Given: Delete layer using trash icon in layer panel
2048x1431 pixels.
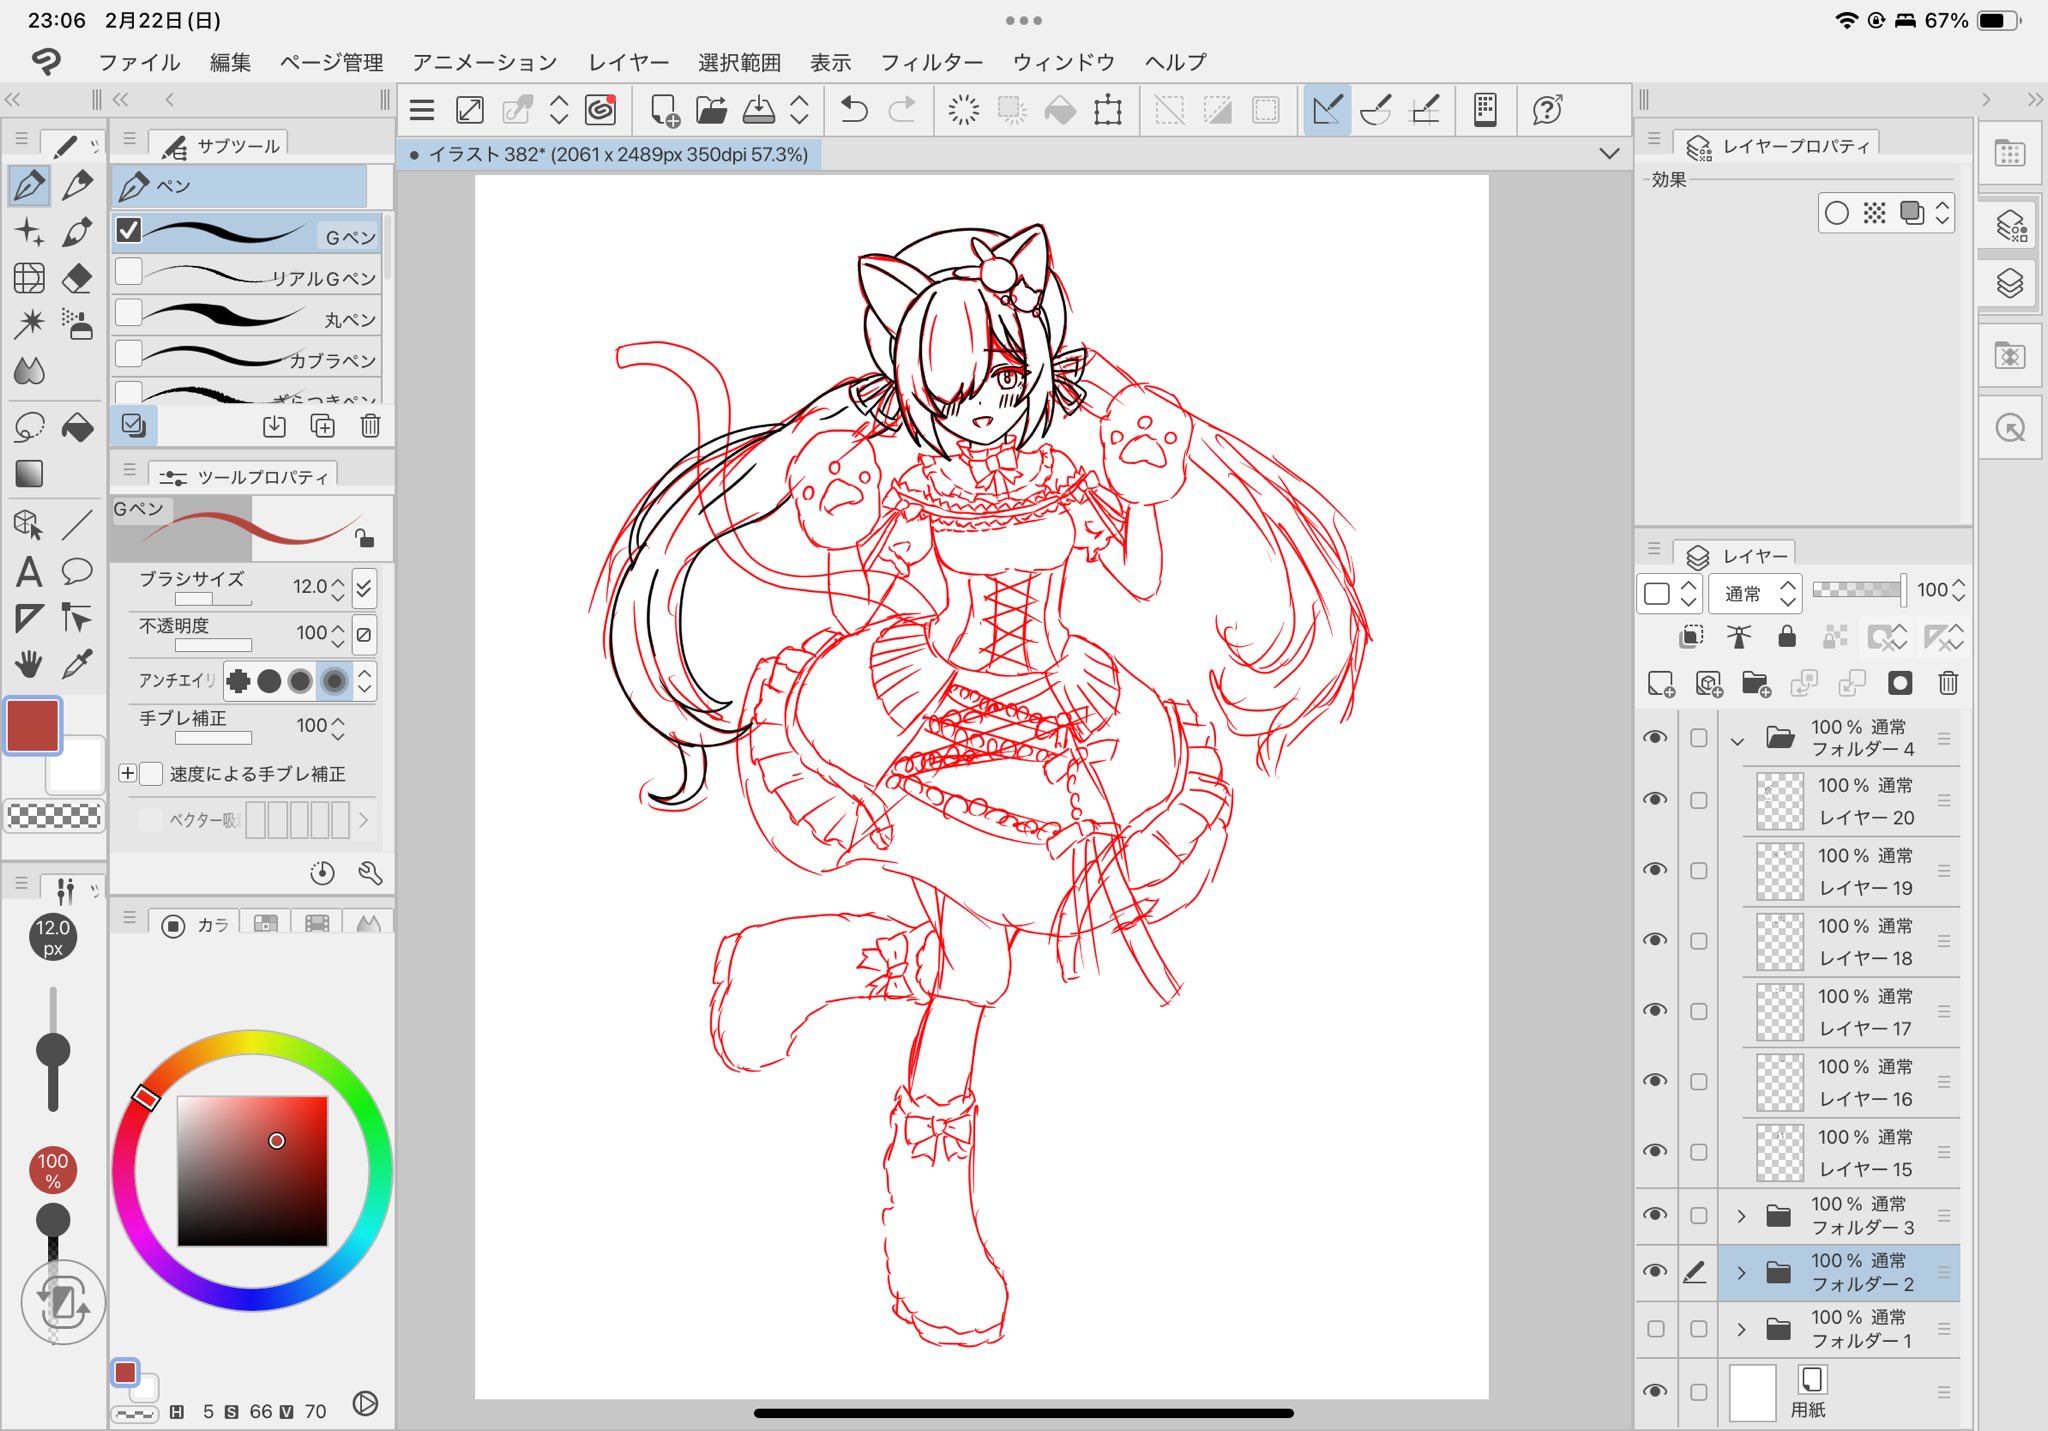Looking at the screenshot, I should 1948,684.
